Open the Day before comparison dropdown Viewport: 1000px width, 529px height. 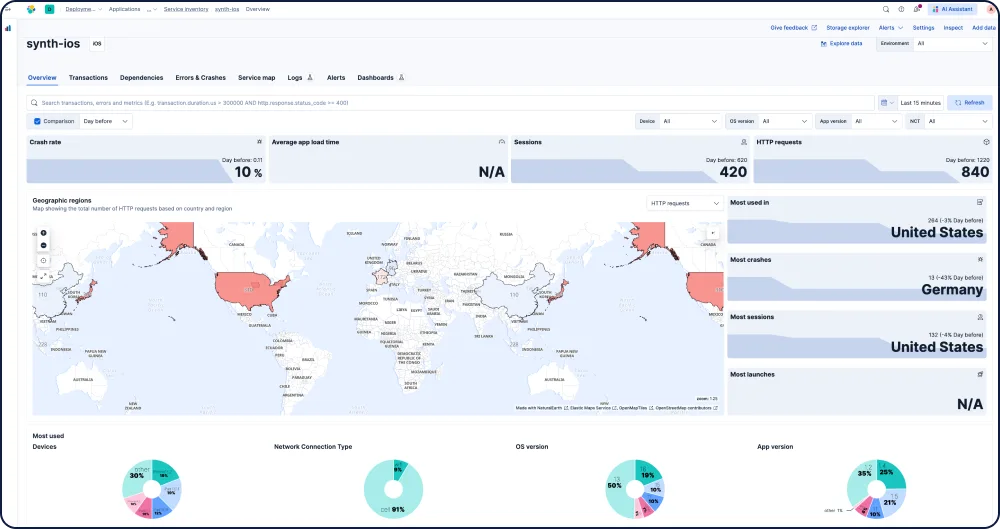(106, 121)
